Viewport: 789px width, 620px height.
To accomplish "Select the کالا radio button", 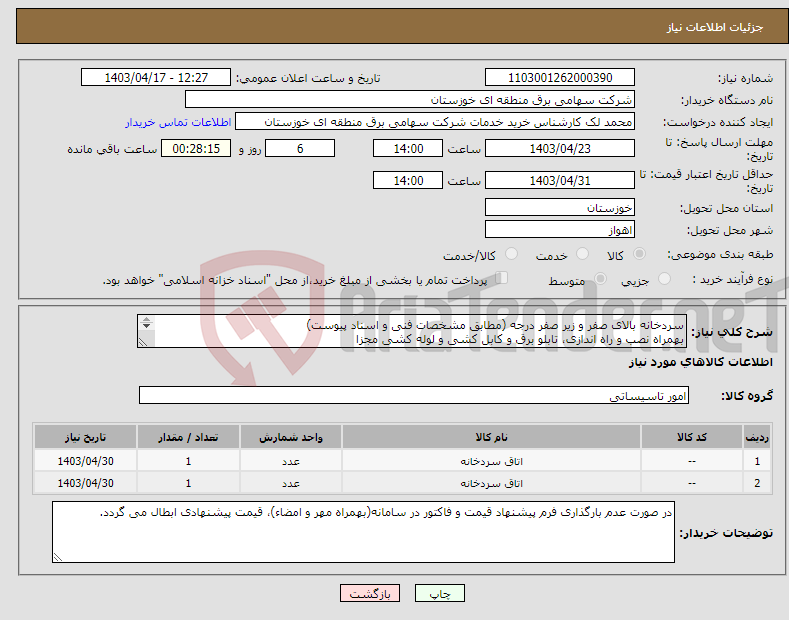I will (639, 254).
